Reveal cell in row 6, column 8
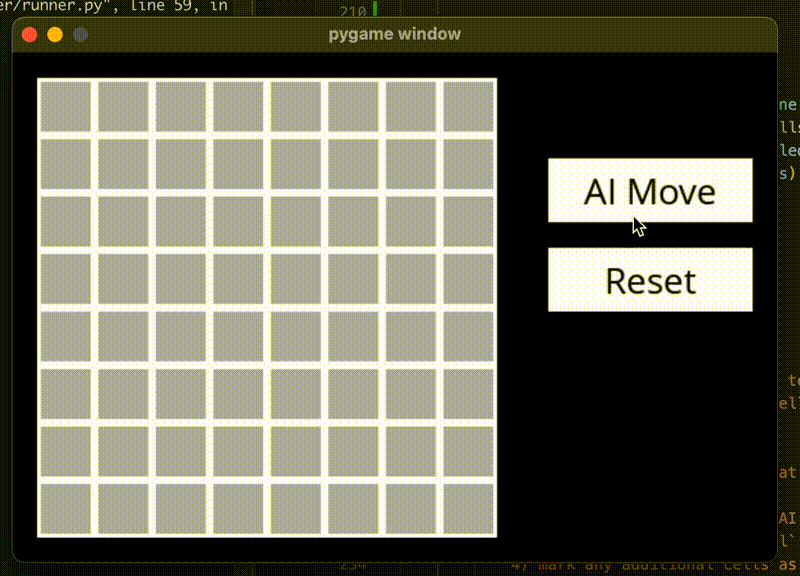Screen dimensions: 800x576 468,394
